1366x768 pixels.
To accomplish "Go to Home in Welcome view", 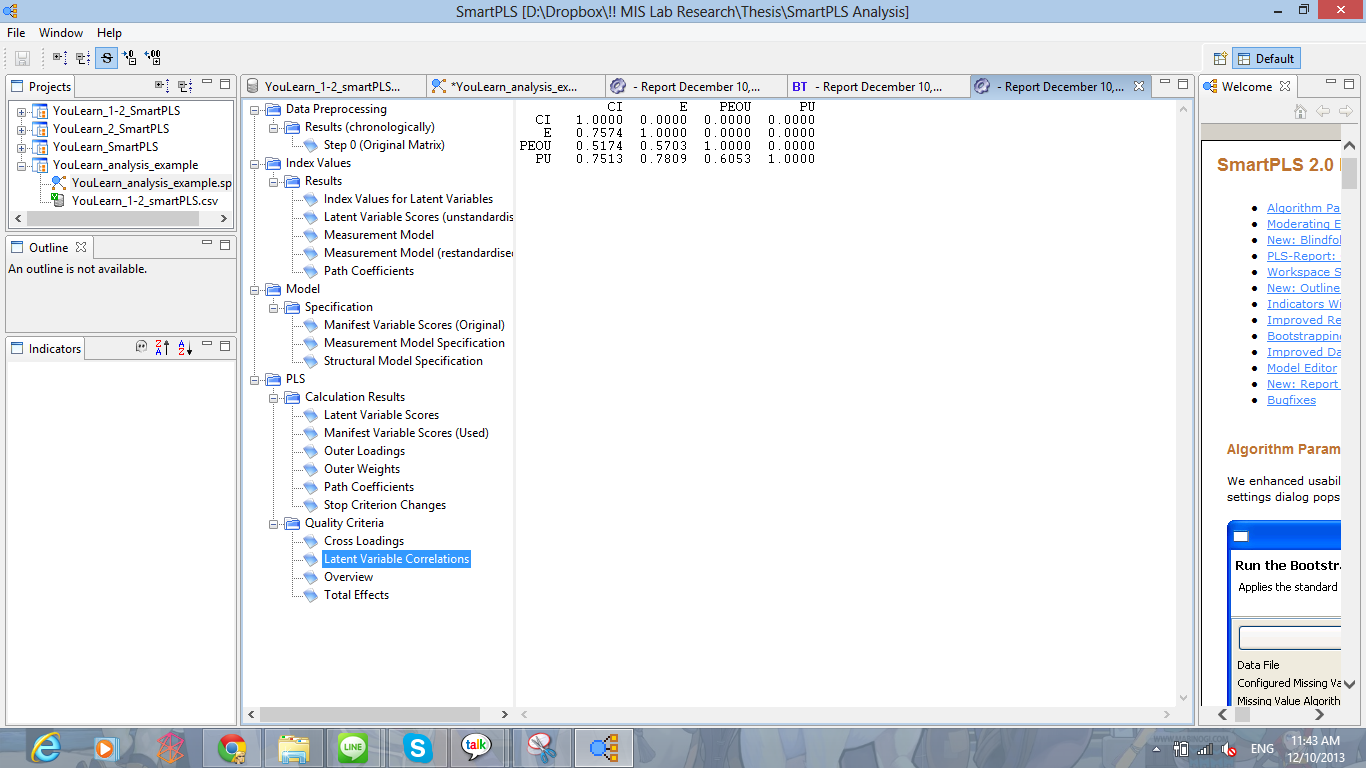I will (1301, 111).
